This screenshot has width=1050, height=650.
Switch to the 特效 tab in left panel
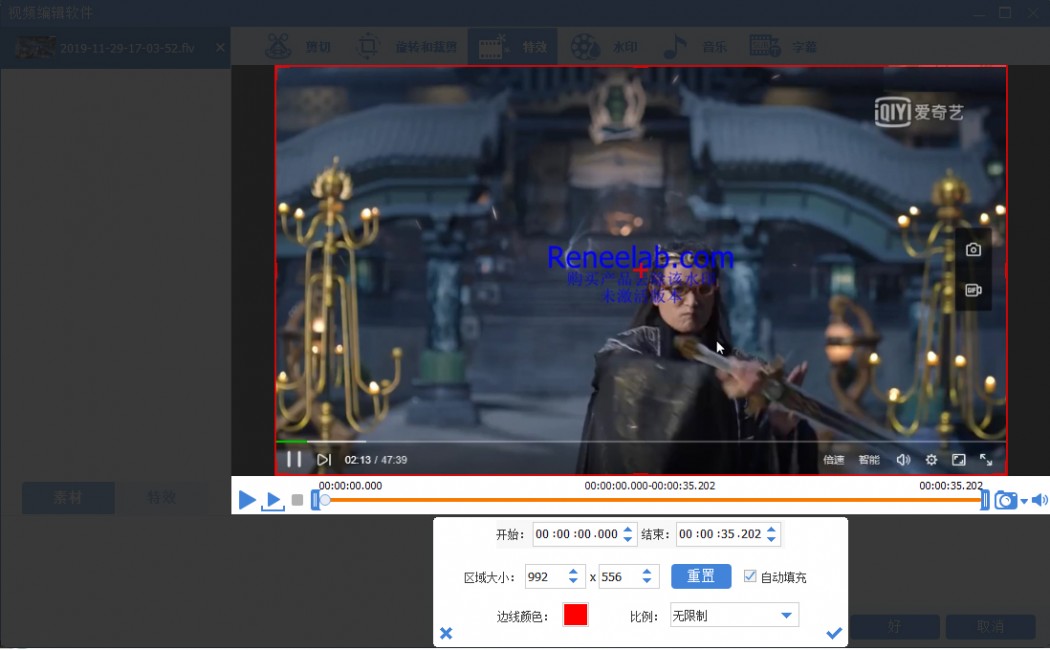(161, 497)
